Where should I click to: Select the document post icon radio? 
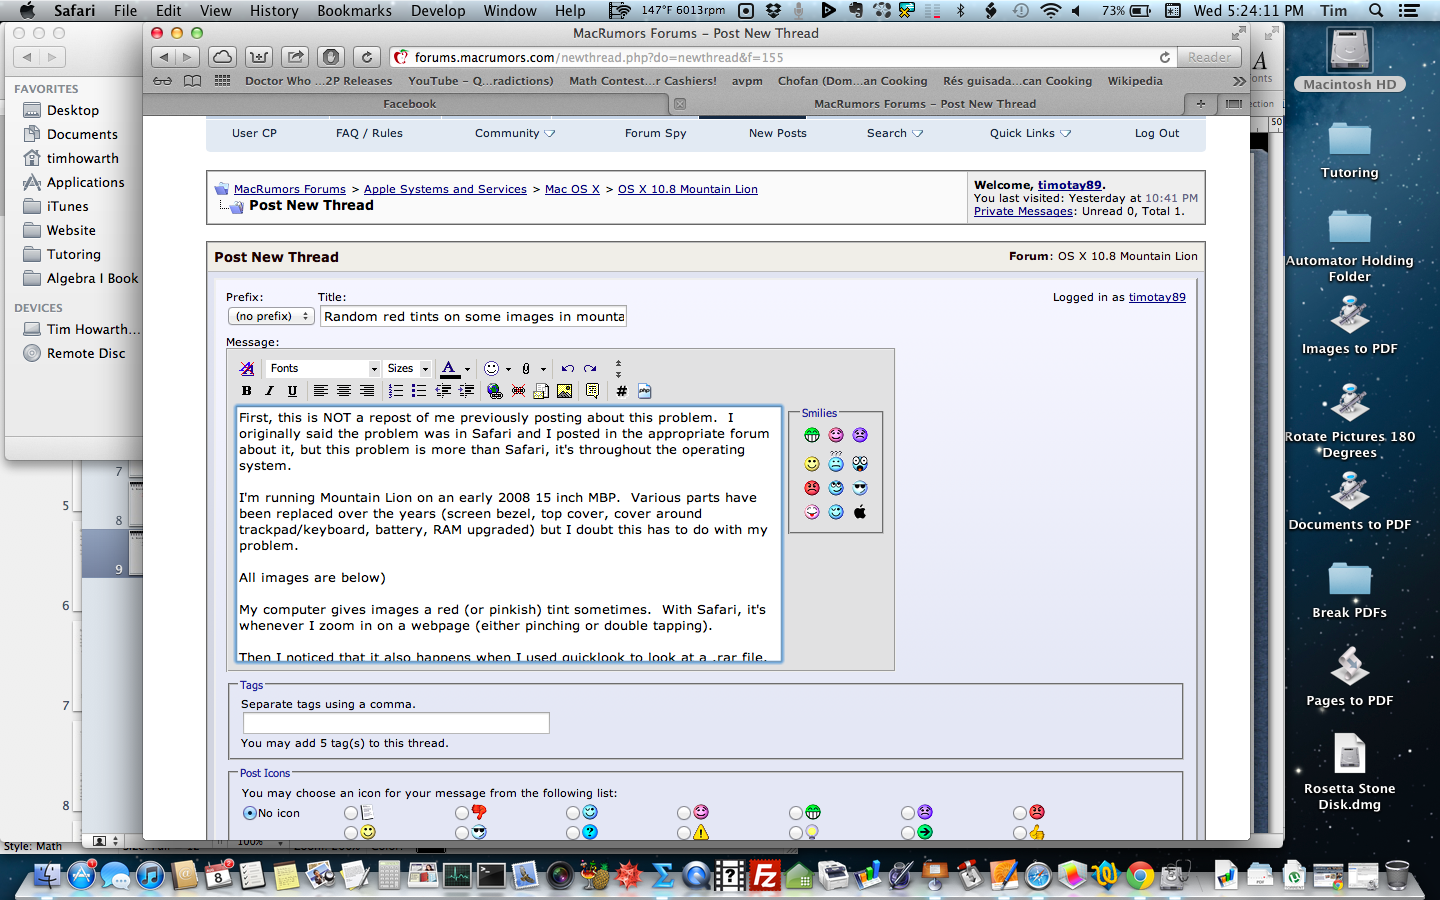click(351, 813)
